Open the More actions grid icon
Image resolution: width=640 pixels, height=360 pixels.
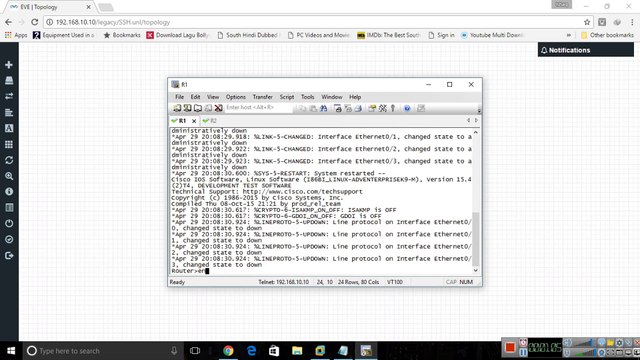[x=9, y=144]
